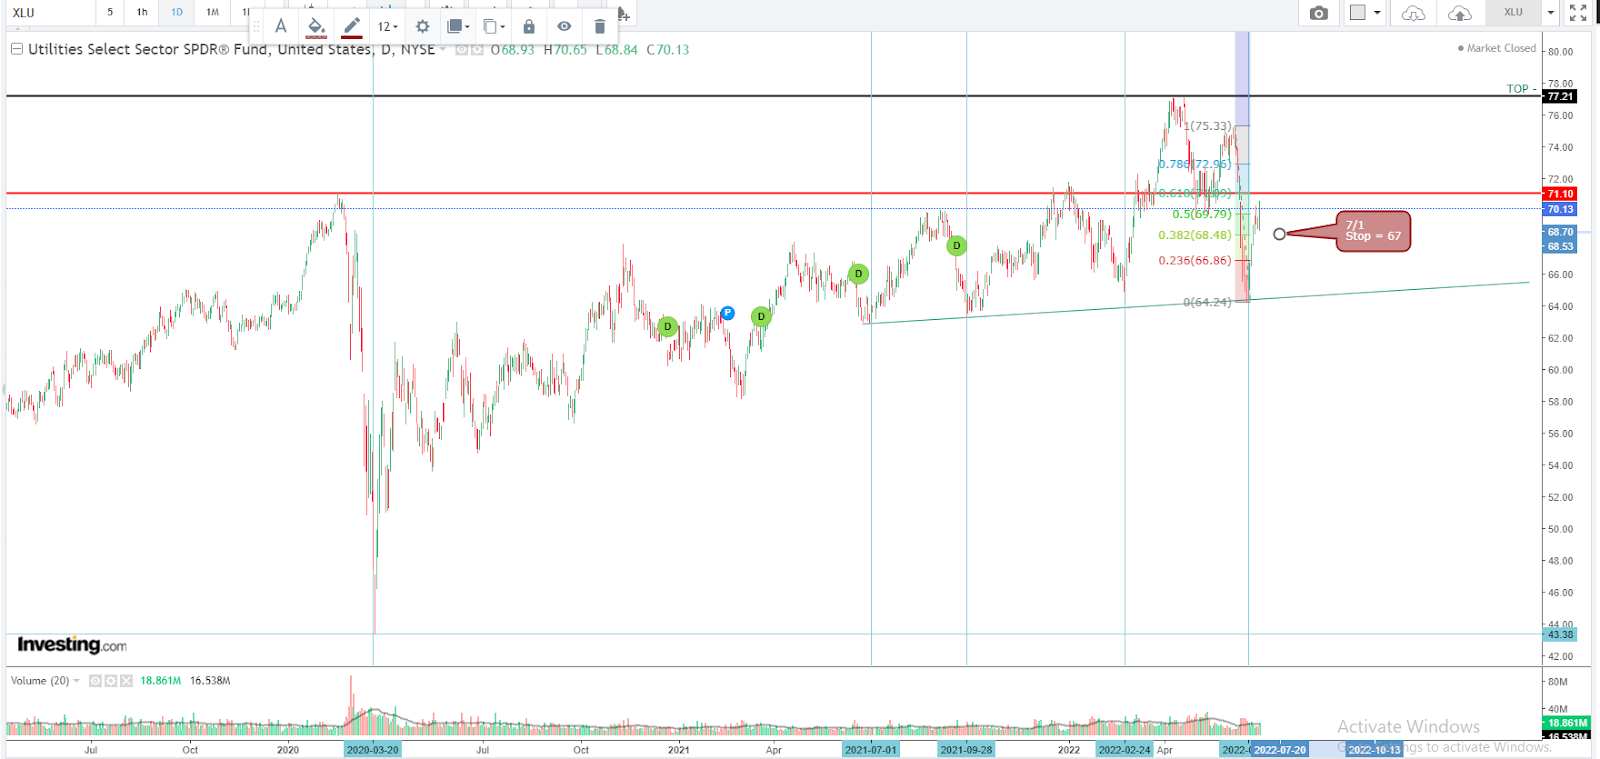Click the blue P marker on chart

click(x=727, y=313)
